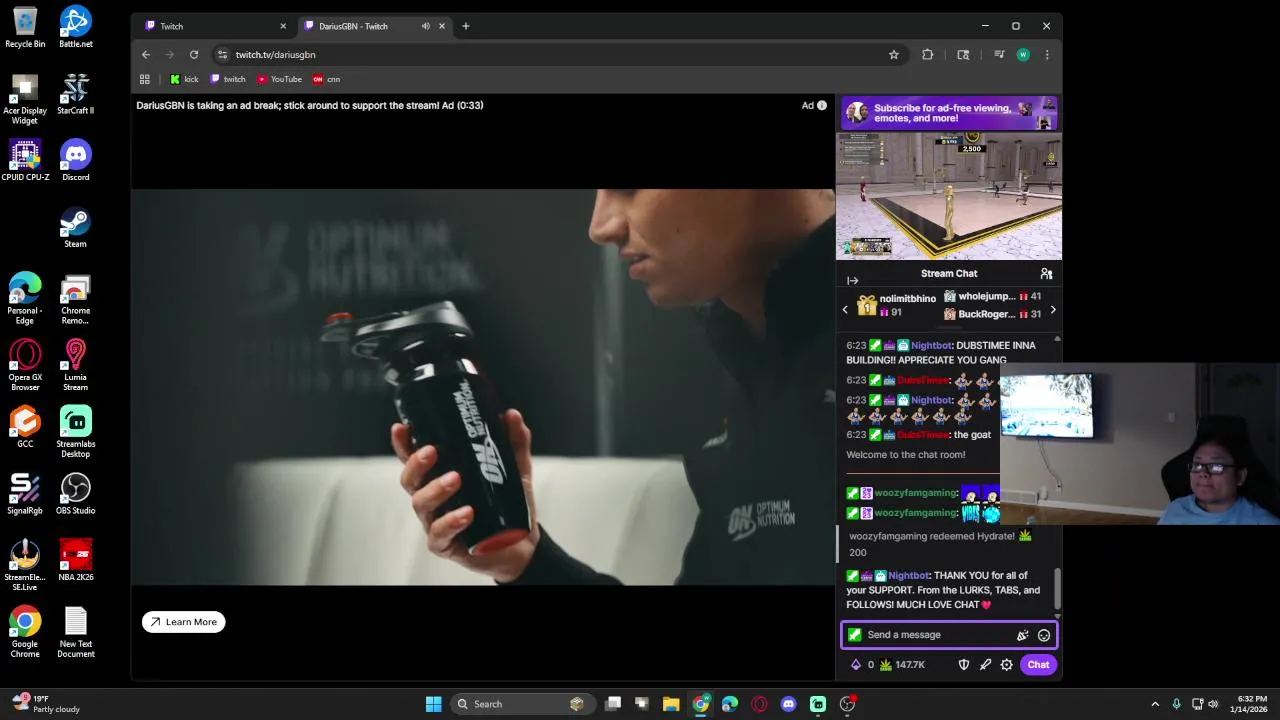
Task: Open nolimitbhino top gifter entry
Action: click(896, 305)
